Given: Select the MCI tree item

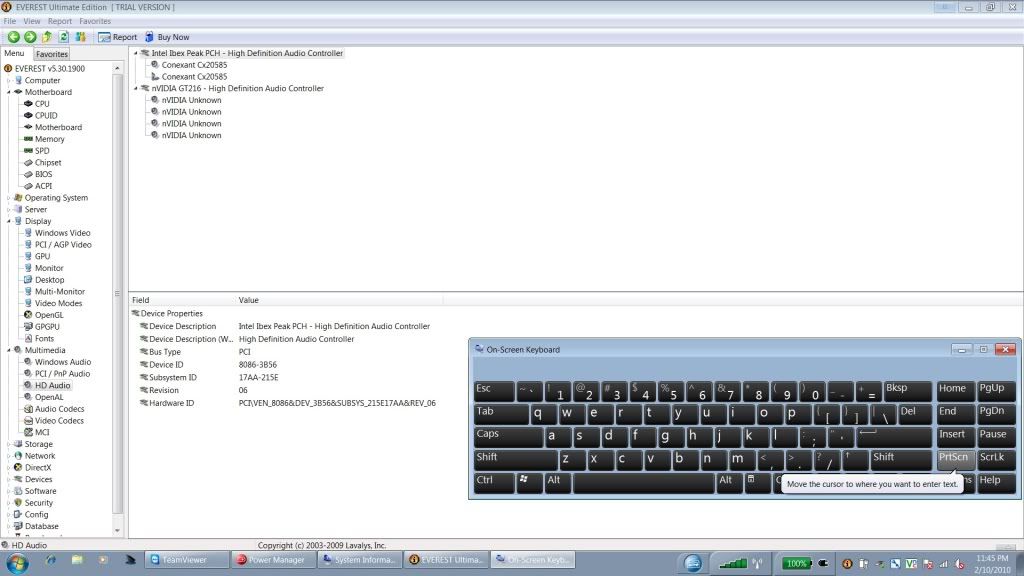Looking at the screenshot, I should click(x=42, y=433).
